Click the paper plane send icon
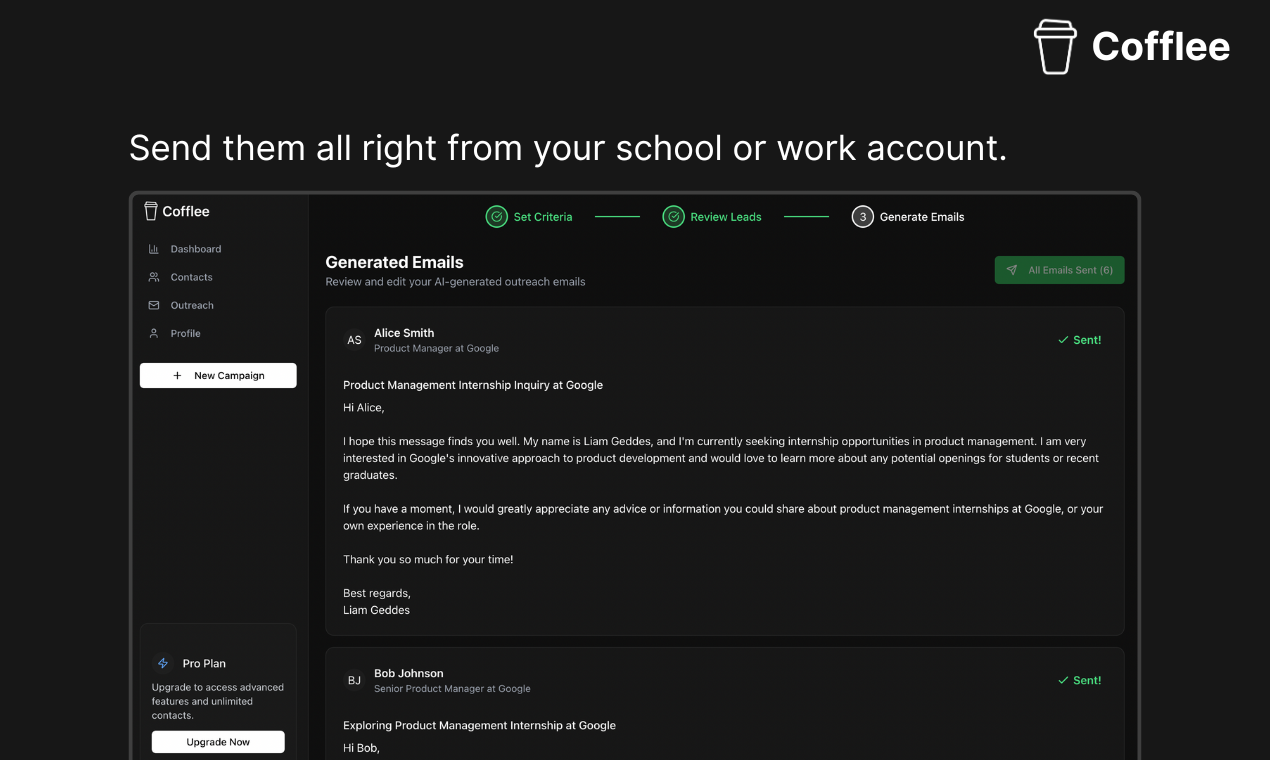Screen dimensions: 1270x760 pyautogui.click(x=1012, y=270)
